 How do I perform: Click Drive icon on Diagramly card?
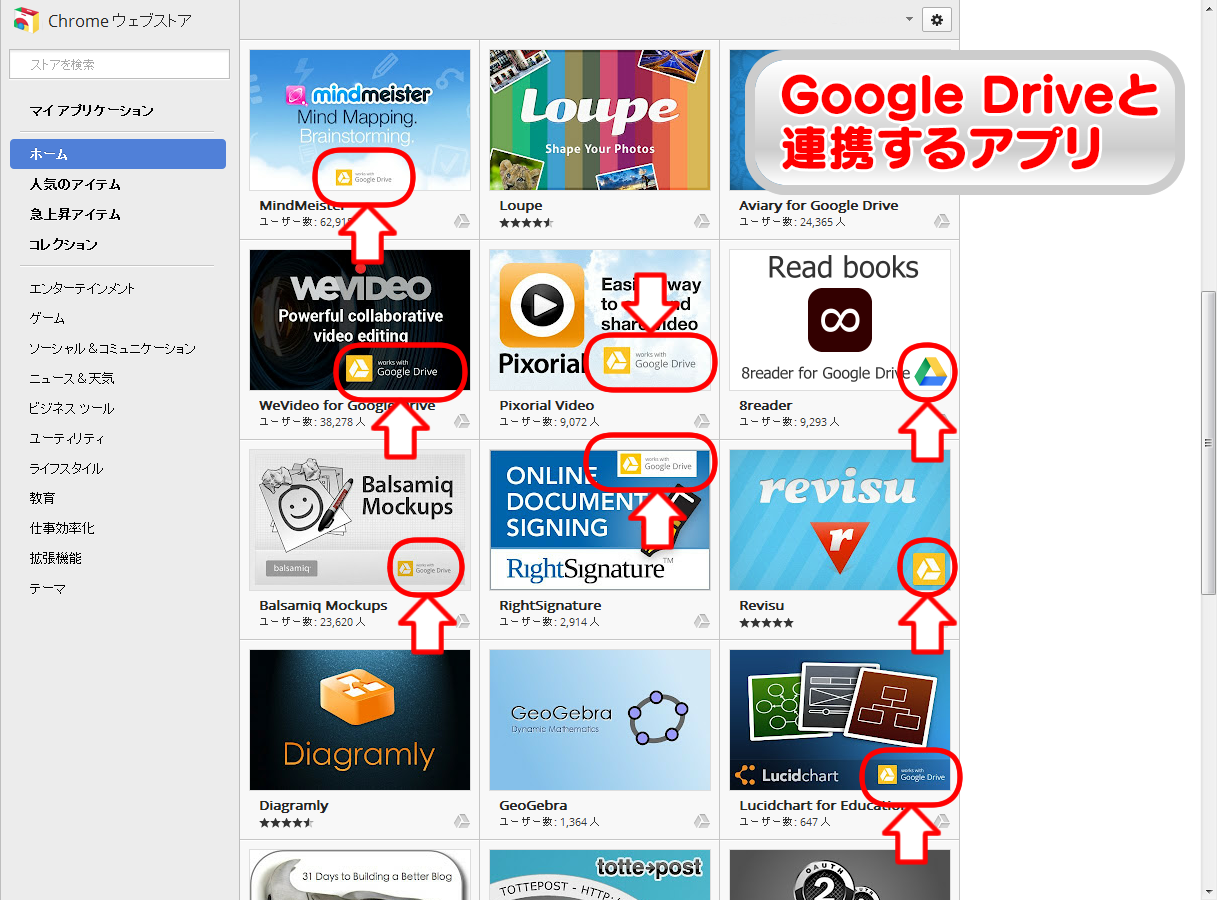(x=462, y=821)
